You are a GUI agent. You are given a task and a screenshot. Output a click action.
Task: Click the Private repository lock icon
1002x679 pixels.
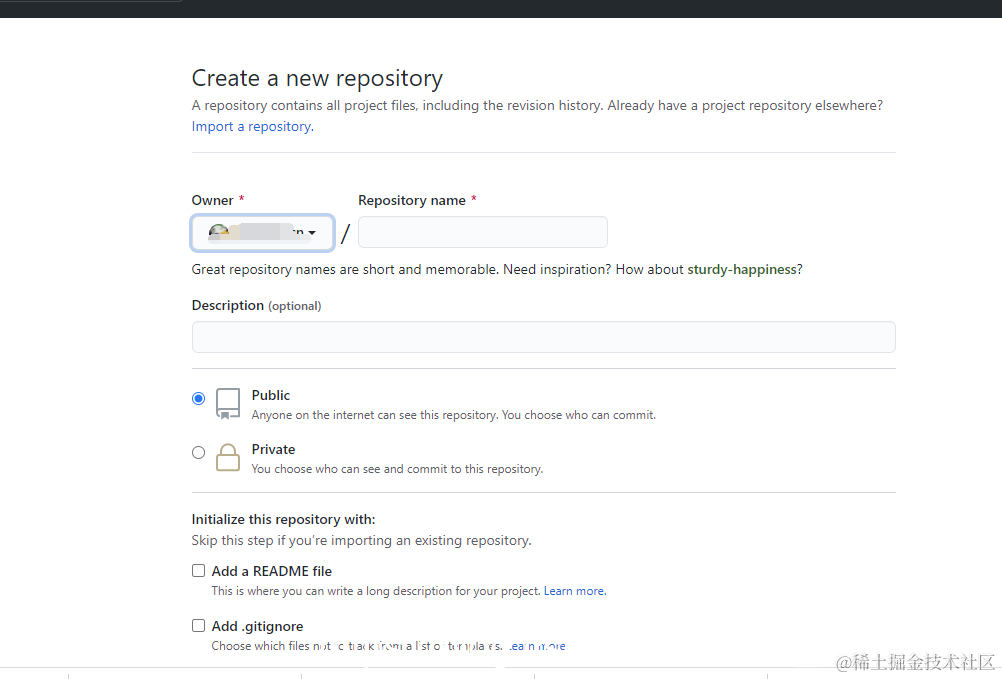click(x=228, y=457)
